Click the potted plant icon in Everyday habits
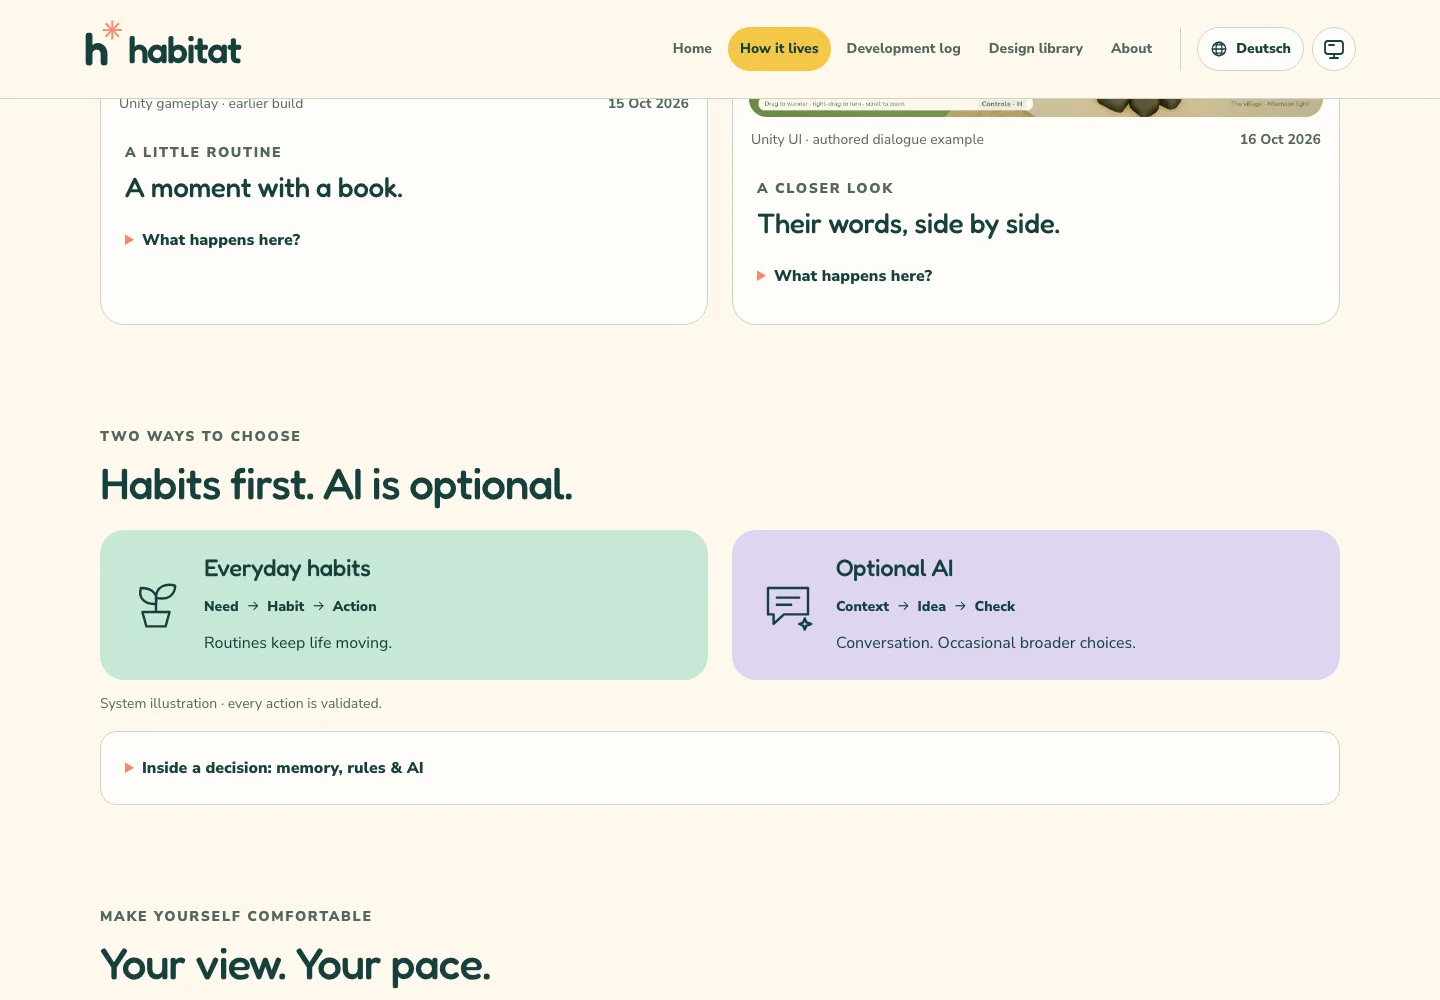Image resolution: width=1440 pixels, height=1000 pixels. tap(157, 606)
